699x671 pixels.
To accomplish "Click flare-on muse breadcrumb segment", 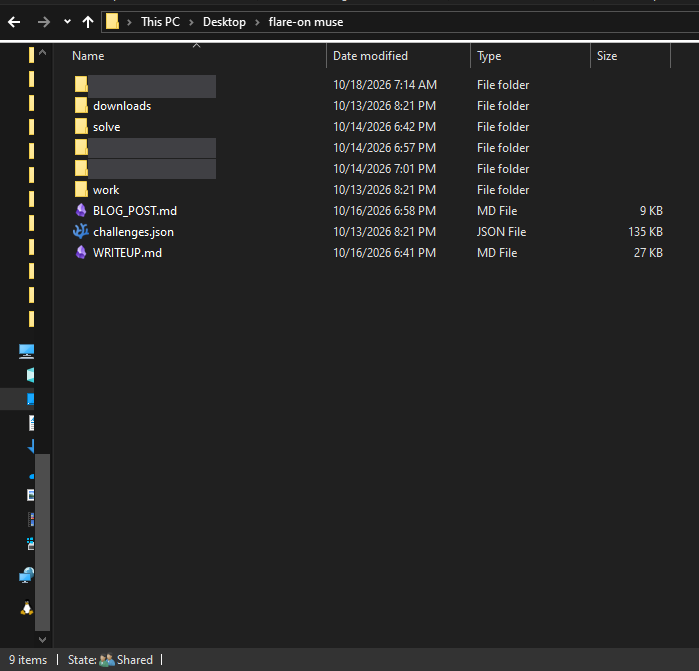I will click(306, 22).
